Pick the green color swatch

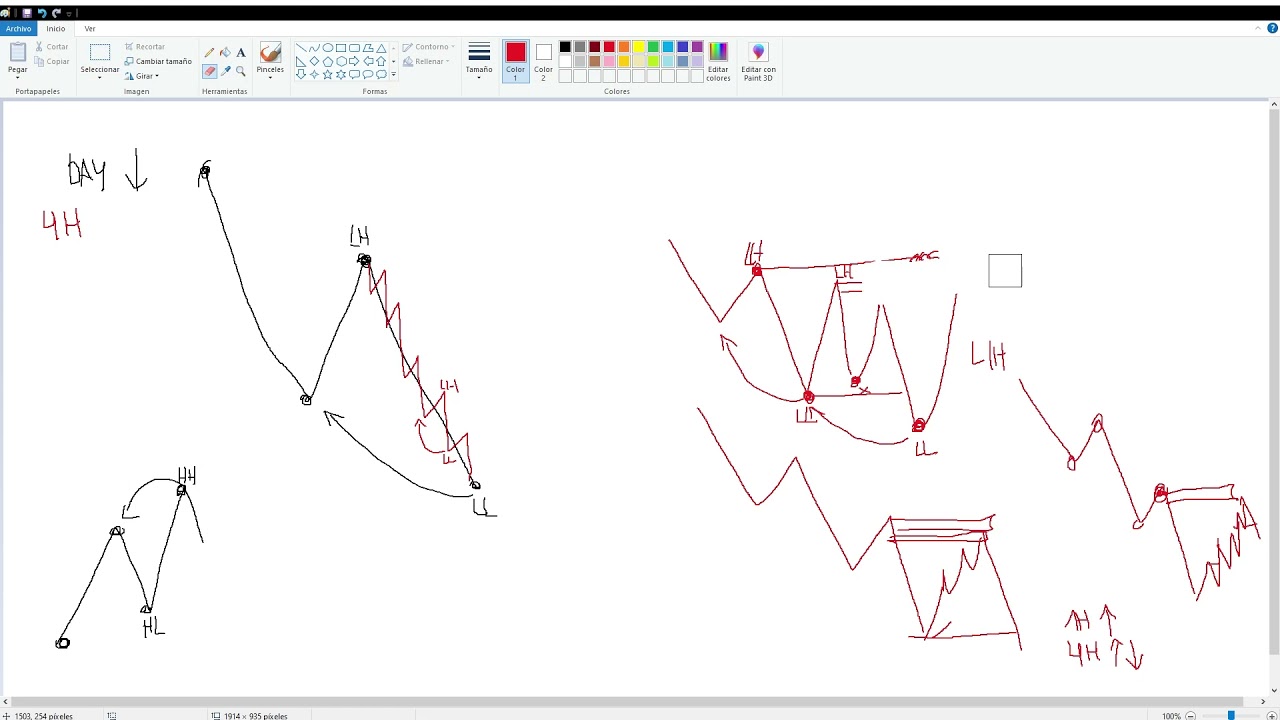click(x=653, y=47)
